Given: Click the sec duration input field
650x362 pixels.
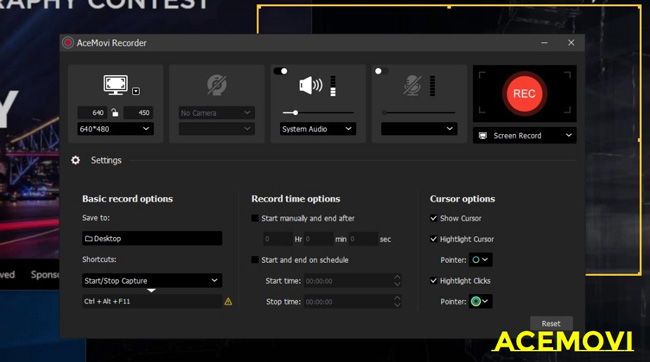Looking at the screenshot, I should click(x=363, y=239).
